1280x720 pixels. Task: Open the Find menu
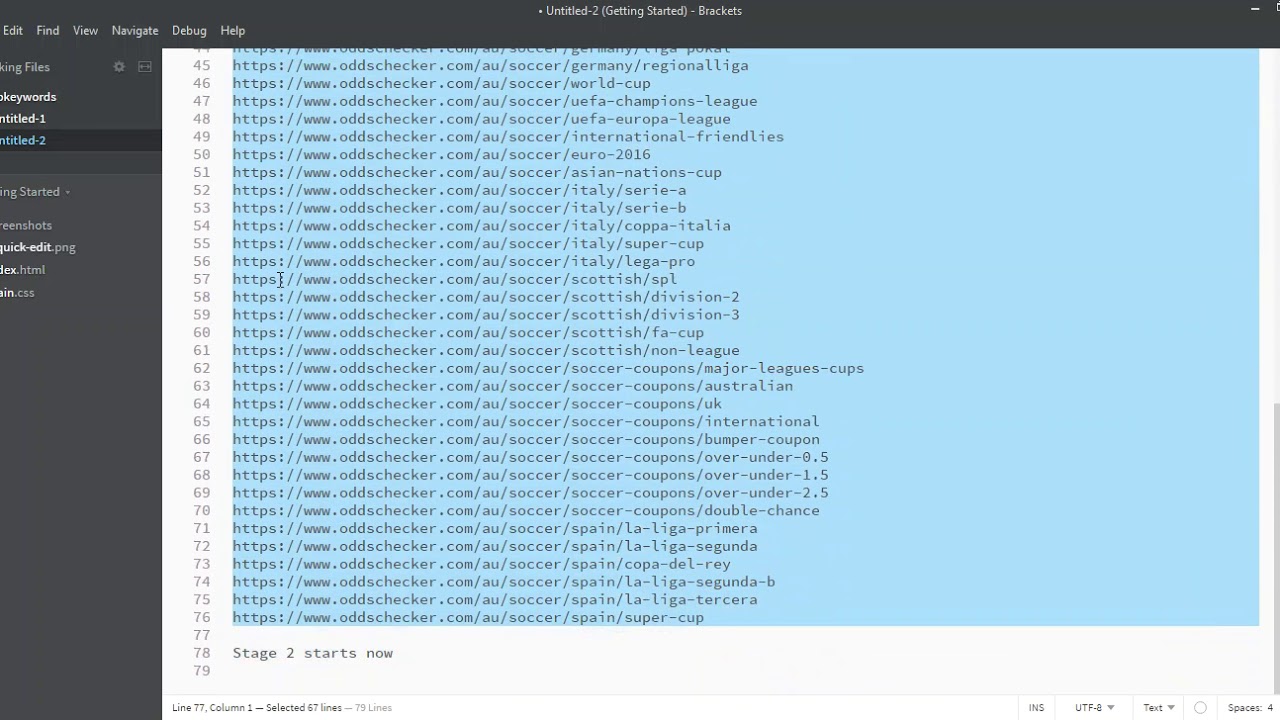pyautogui.click(x=48, y=30)
